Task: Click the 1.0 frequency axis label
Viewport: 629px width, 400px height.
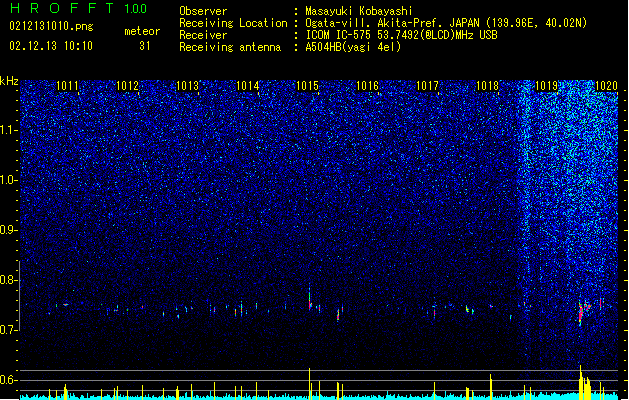Action: tap(9, 180)
